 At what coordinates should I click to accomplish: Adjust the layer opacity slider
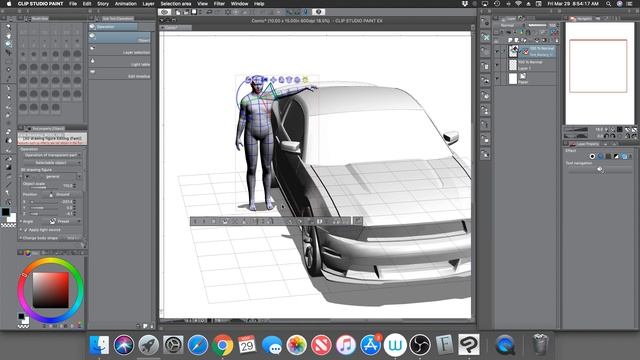click(x=538, y=25)
